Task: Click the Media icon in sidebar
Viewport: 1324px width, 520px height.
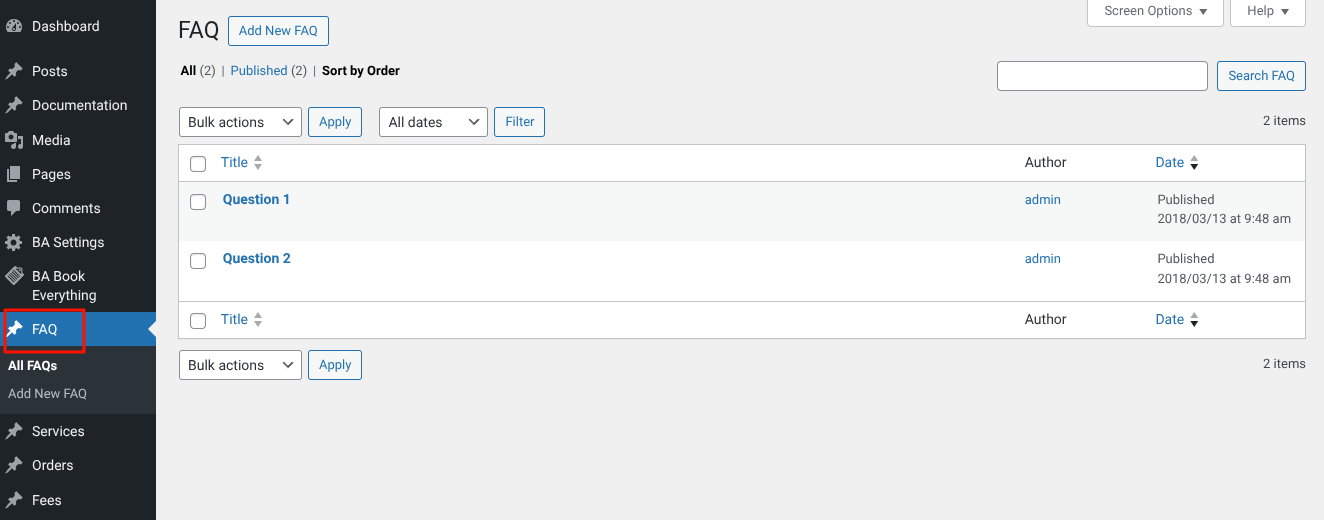Action: click(x=14, y=140)
